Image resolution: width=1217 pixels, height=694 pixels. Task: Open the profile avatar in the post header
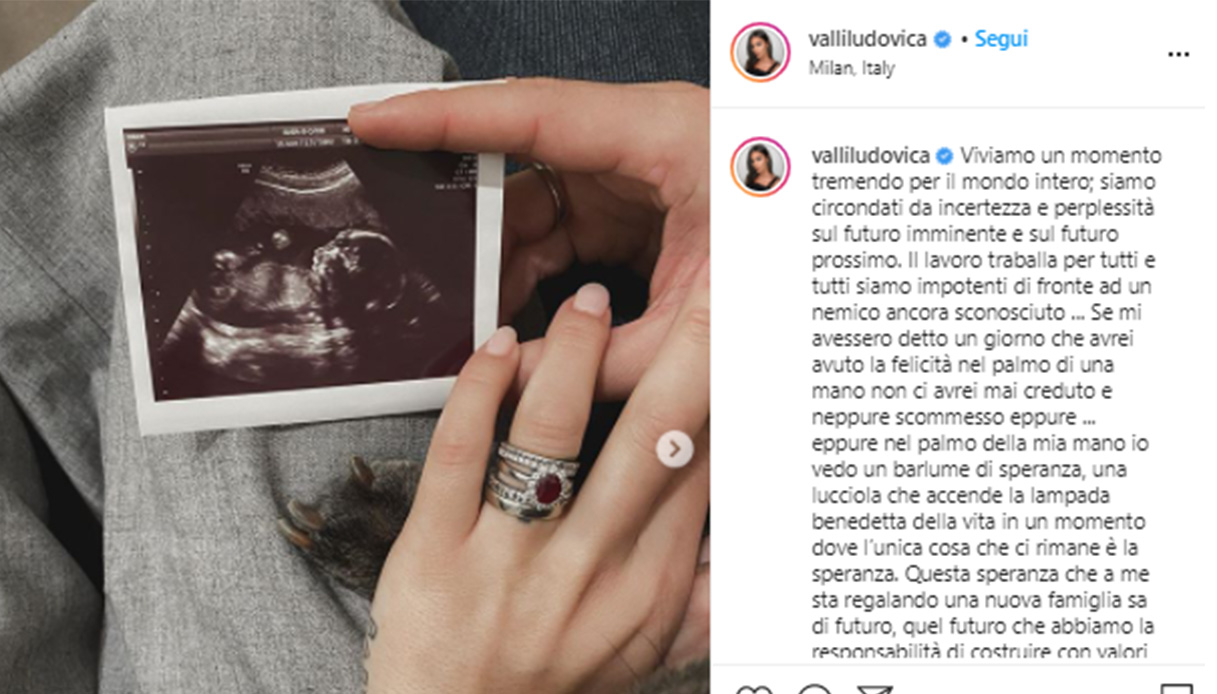pyautogui.click(x=761, y=52)
